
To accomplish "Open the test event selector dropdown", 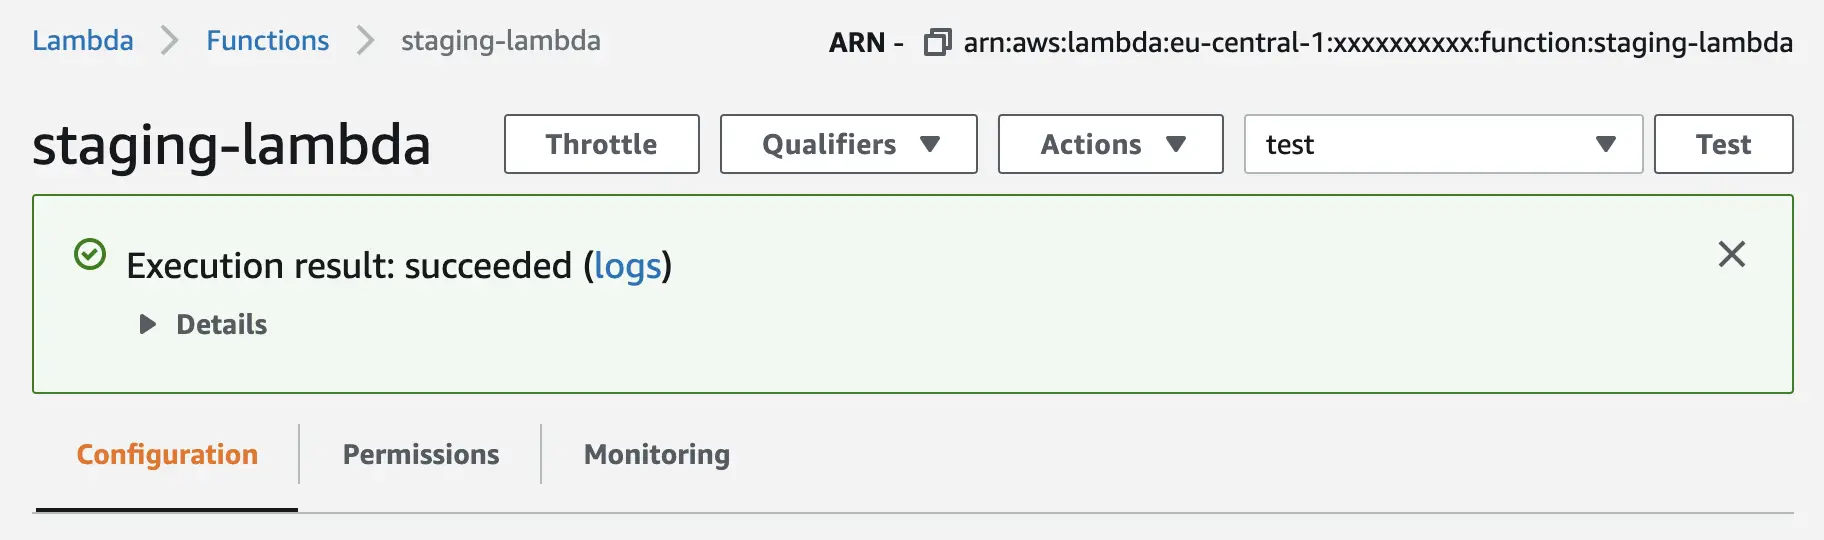I will pyautogui.click(x=1442, y=144).
